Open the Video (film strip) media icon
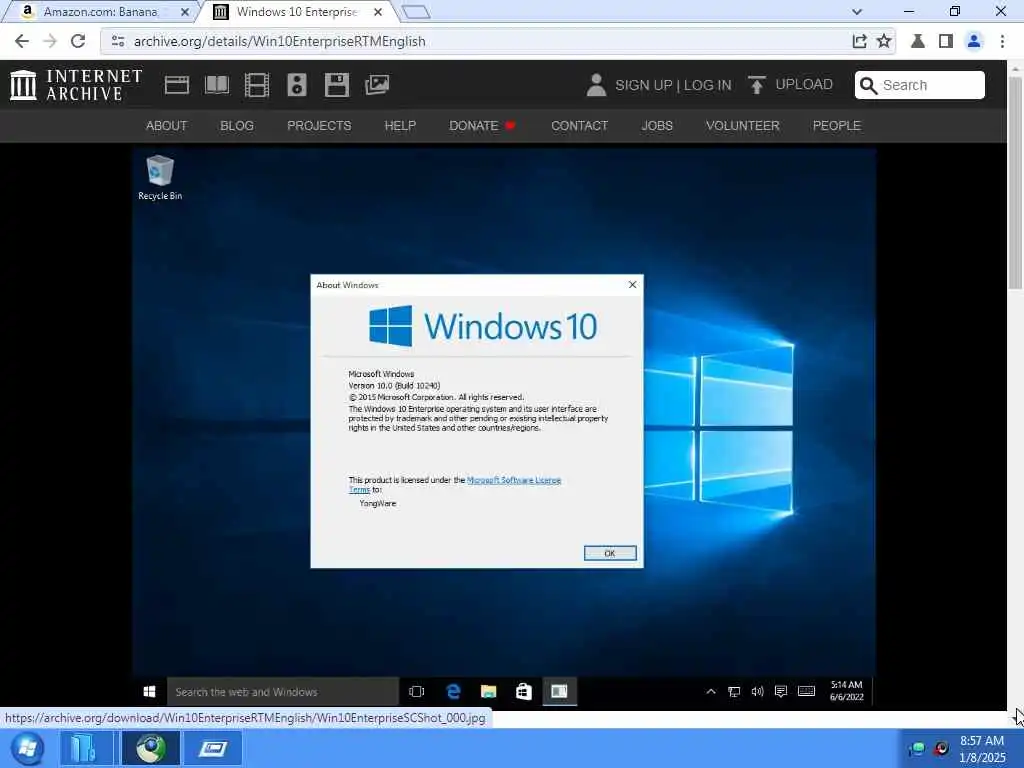1024x768 pixels. click(257, 85)
